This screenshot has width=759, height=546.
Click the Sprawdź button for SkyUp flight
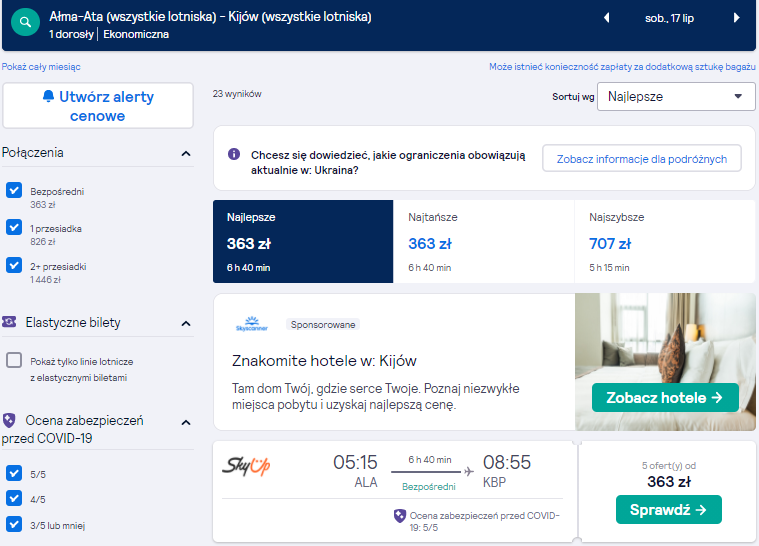point(668,510)
